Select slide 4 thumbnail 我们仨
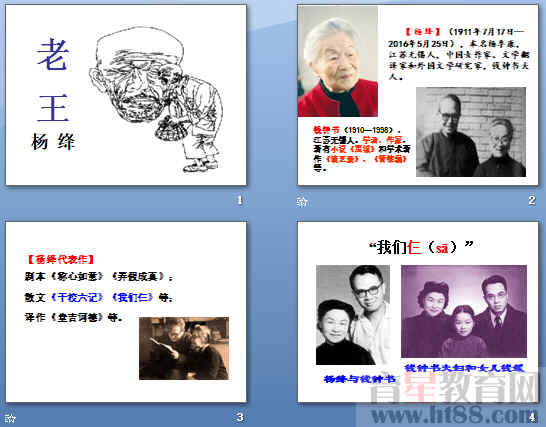 (418, 312)
